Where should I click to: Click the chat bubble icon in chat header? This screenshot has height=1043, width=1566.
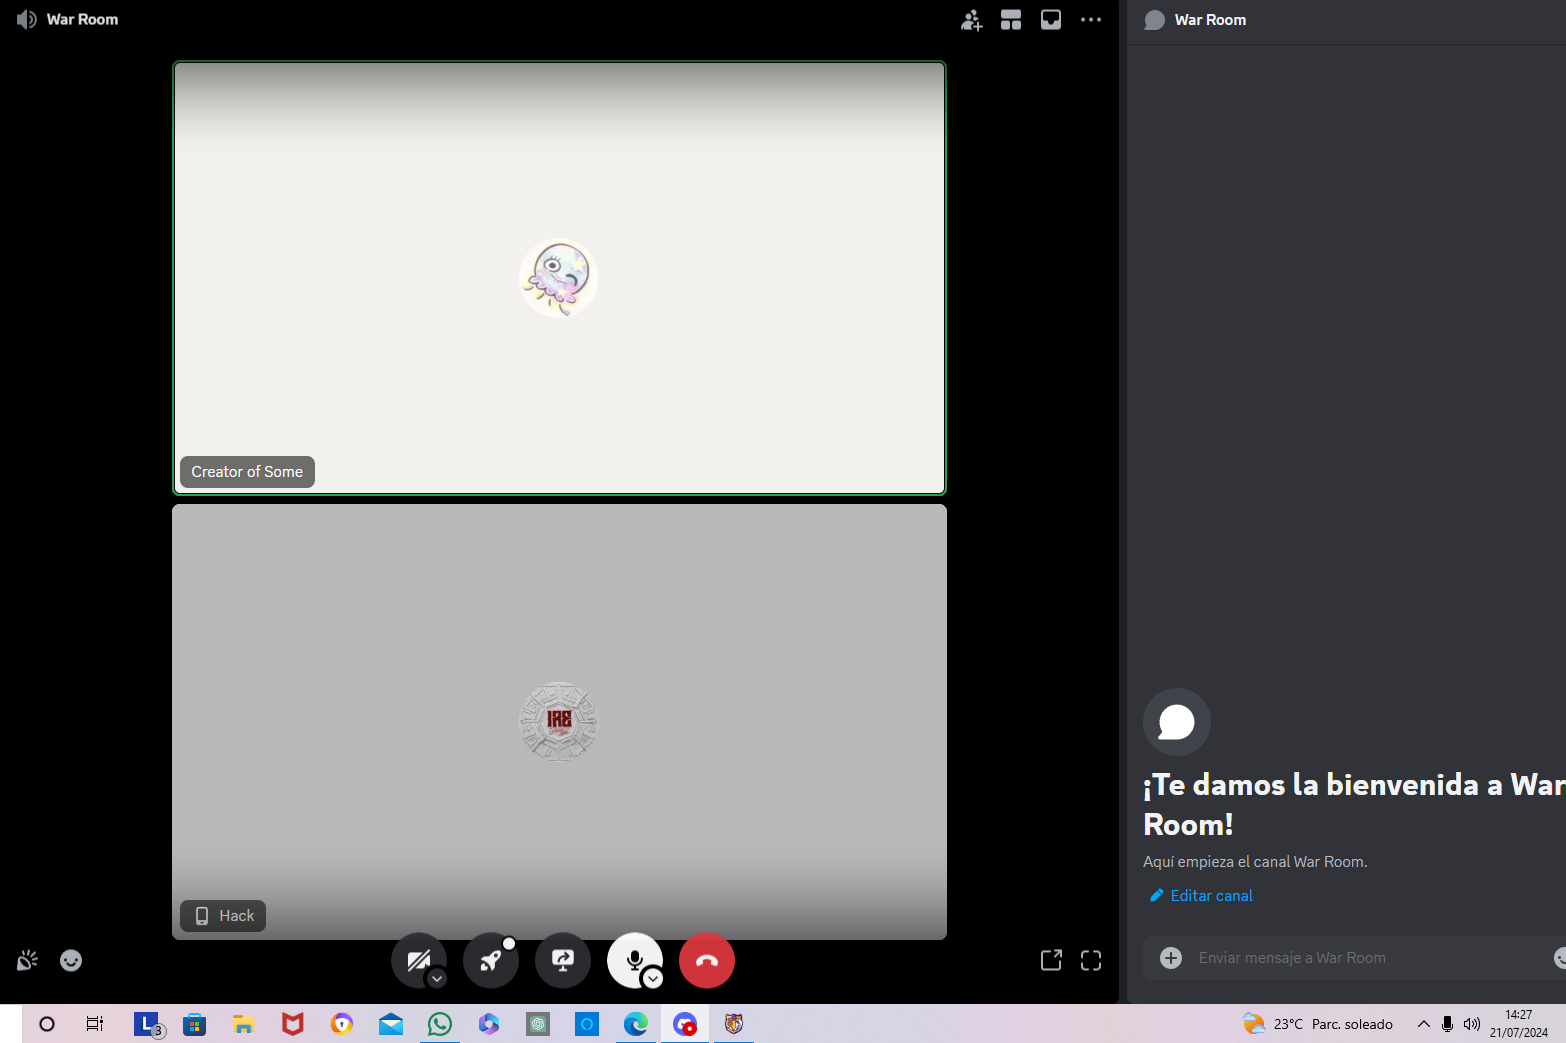(x=1154, y=20)
